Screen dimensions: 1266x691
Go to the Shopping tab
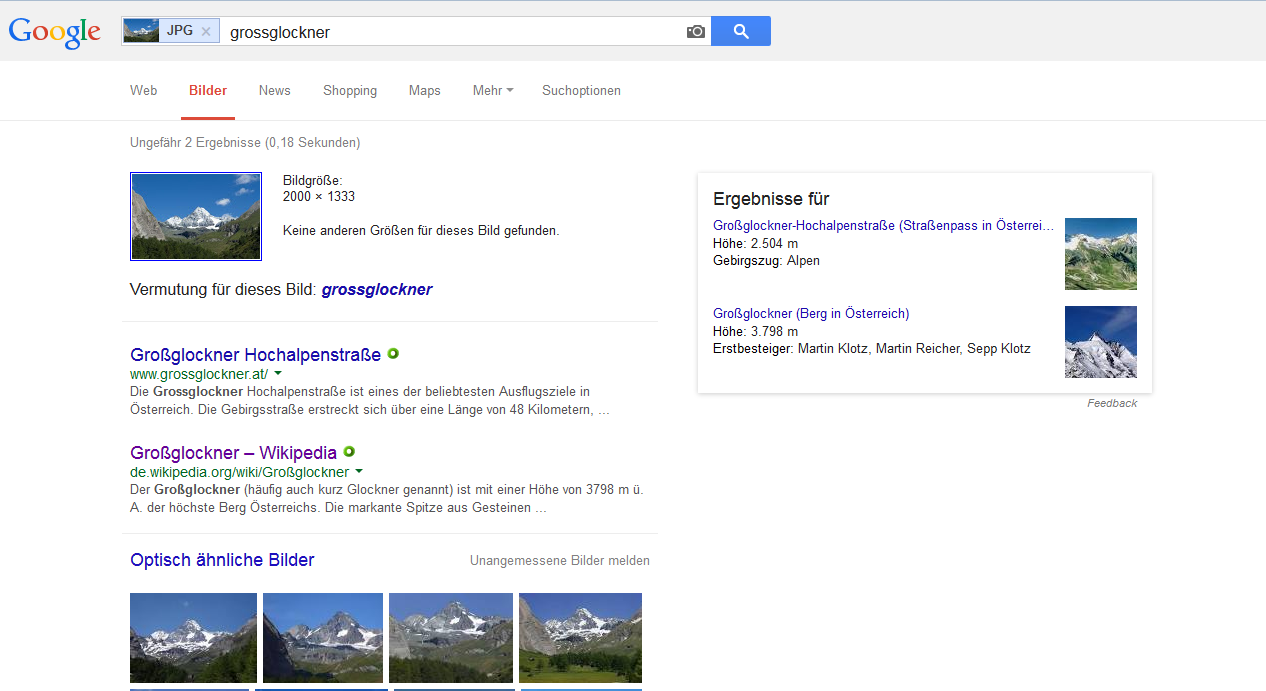click(350, 90)
